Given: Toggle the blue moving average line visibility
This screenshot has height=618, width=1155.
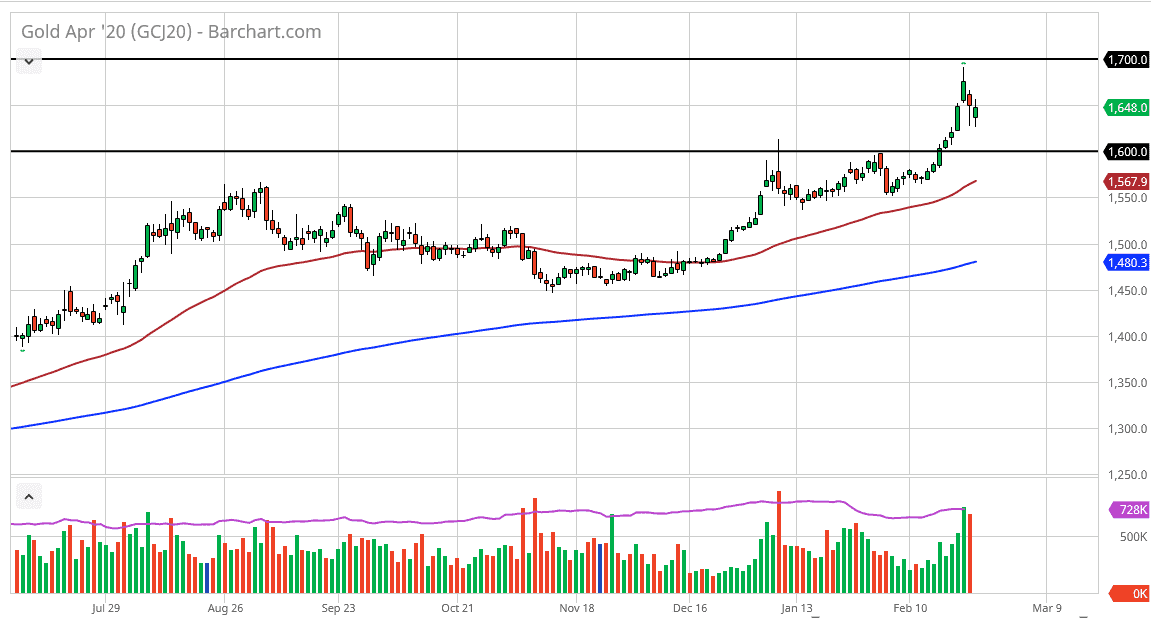Looking at the screenshot, I should pos(600,318).
